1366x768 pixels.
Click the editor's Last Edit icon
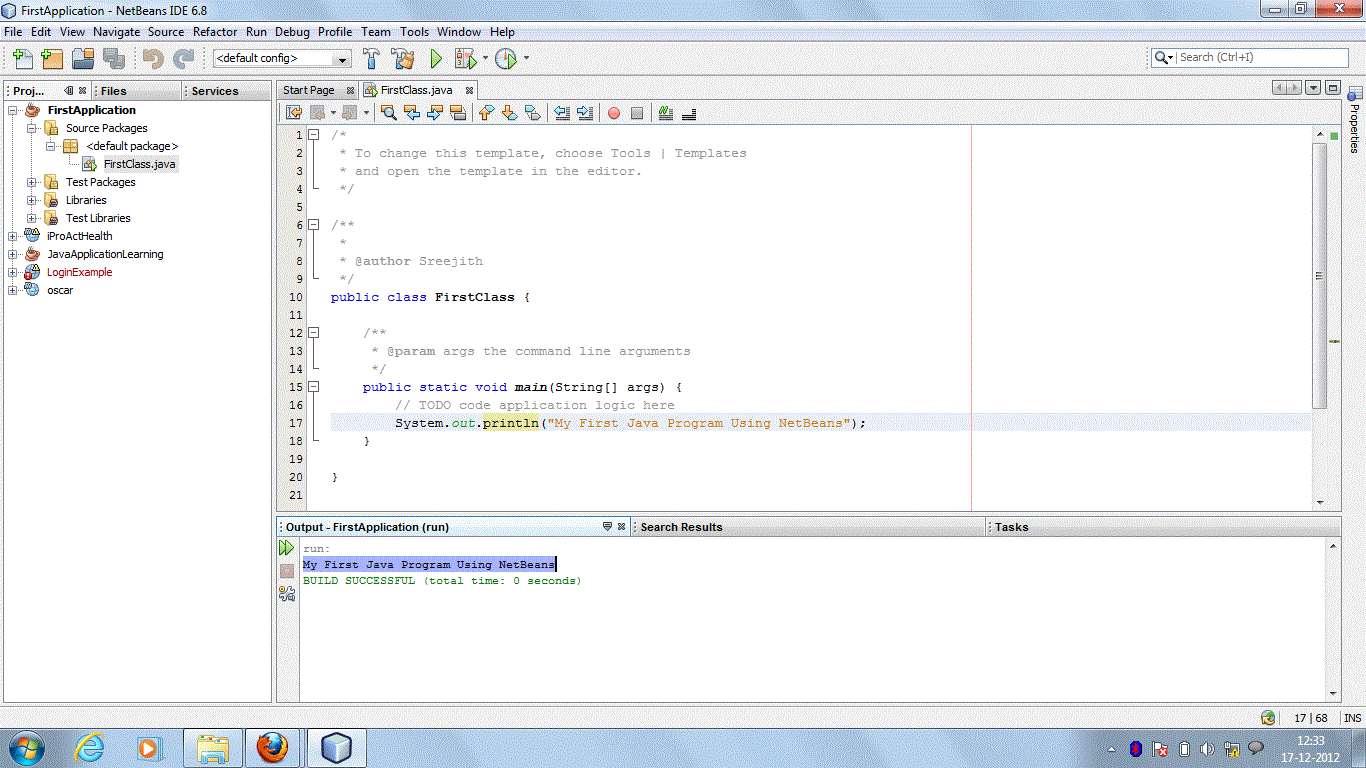click(x=294, y=113)
